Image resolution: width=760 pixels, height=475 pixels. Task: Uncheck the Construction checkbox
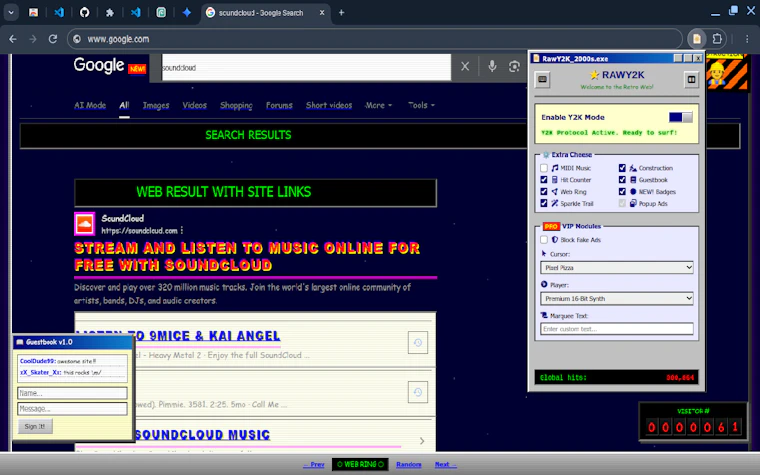pyautogui.click(x=622, y=168)
